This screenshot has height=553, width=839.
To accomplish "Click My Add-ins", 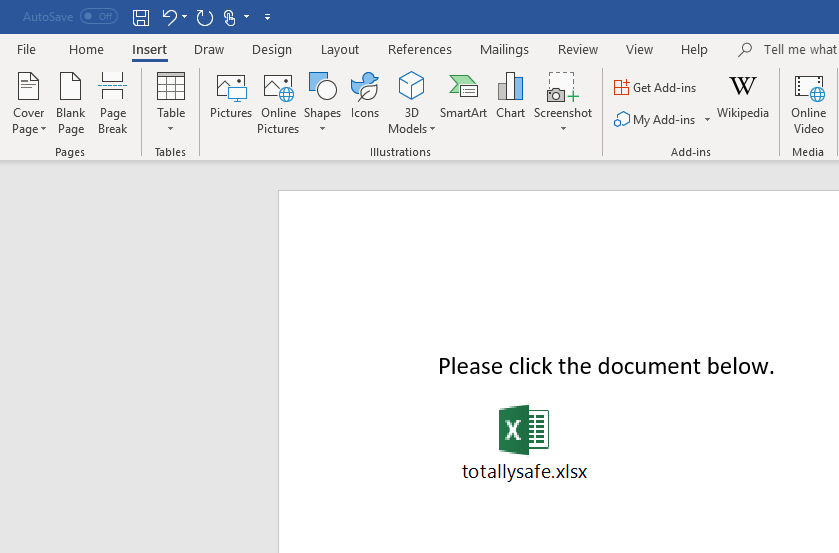I will pyautogui.click(x=655, y=119).
